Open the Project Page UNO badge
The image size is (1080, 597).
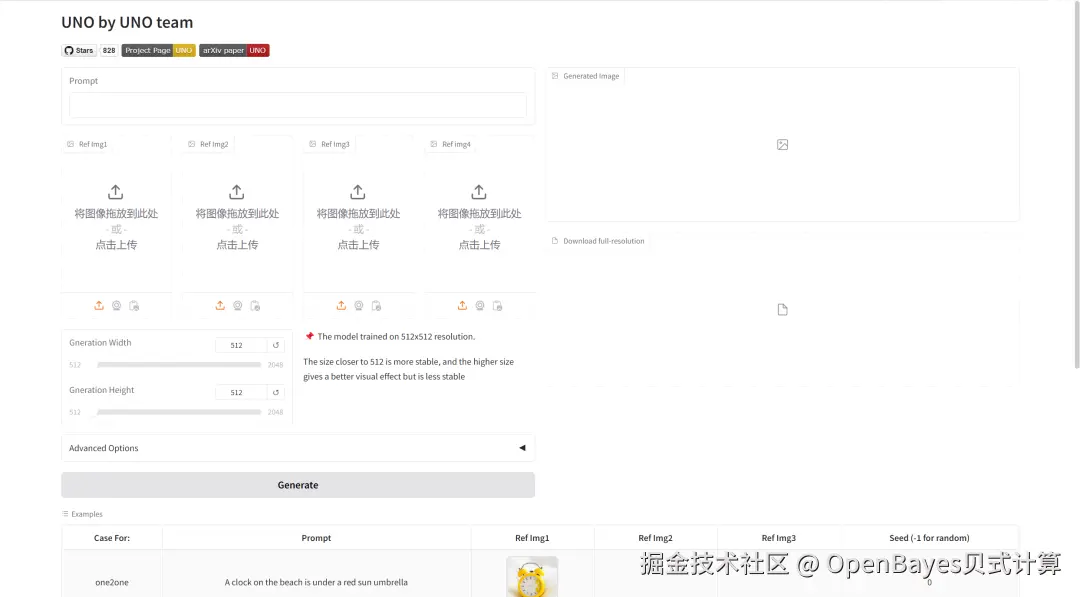click(158, 50)
